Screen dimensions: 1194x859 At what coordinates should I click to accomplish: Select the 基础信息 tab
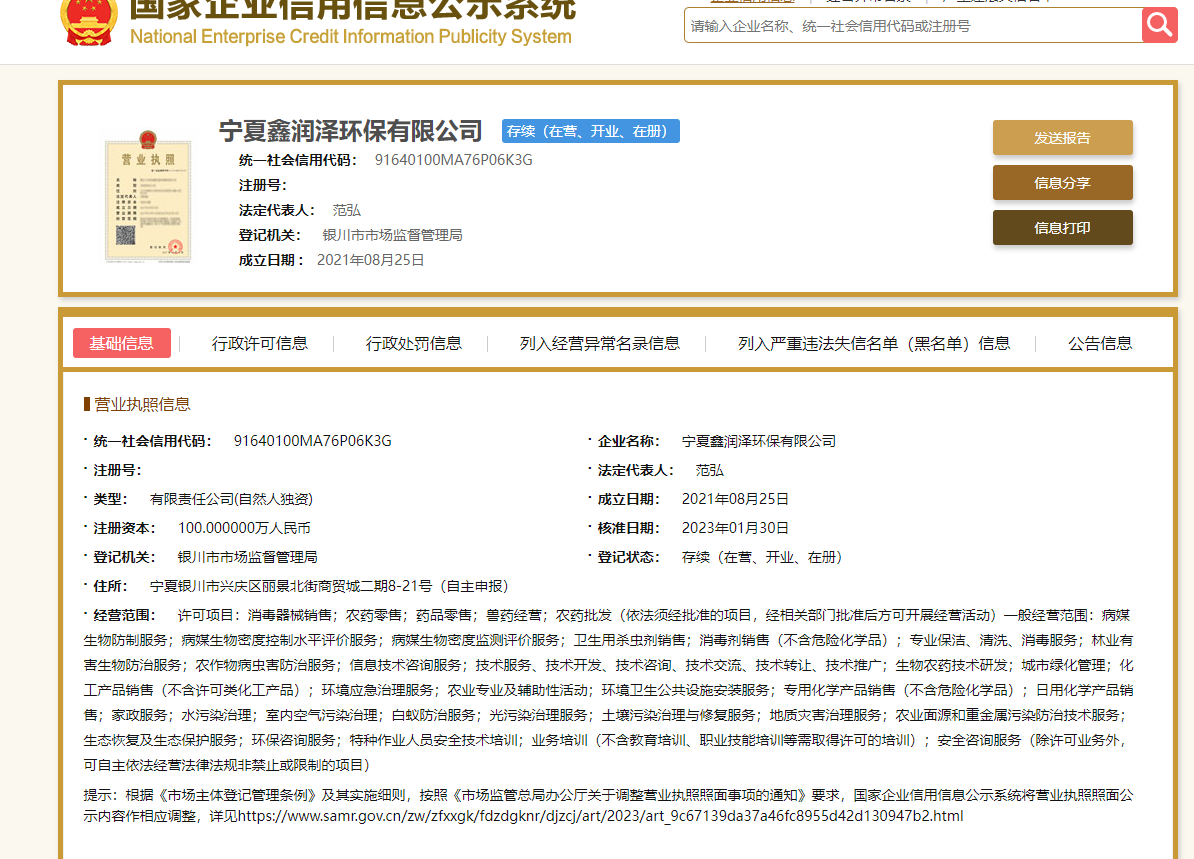[x=122, y=343]
